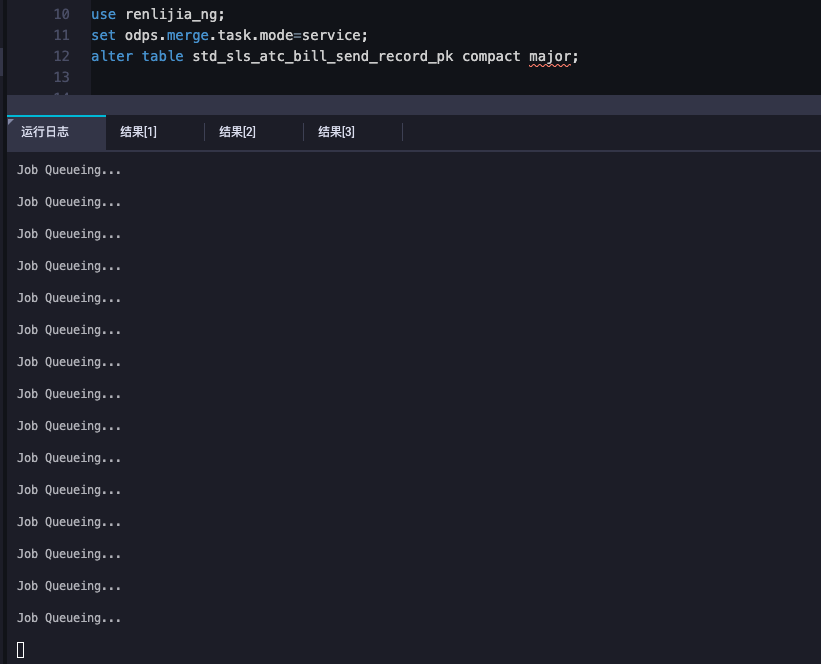Image resolution: width=821 pixels, height=664 pixels.
Task: Click line number 13 in gutter
Action: (x=61, y=77)
